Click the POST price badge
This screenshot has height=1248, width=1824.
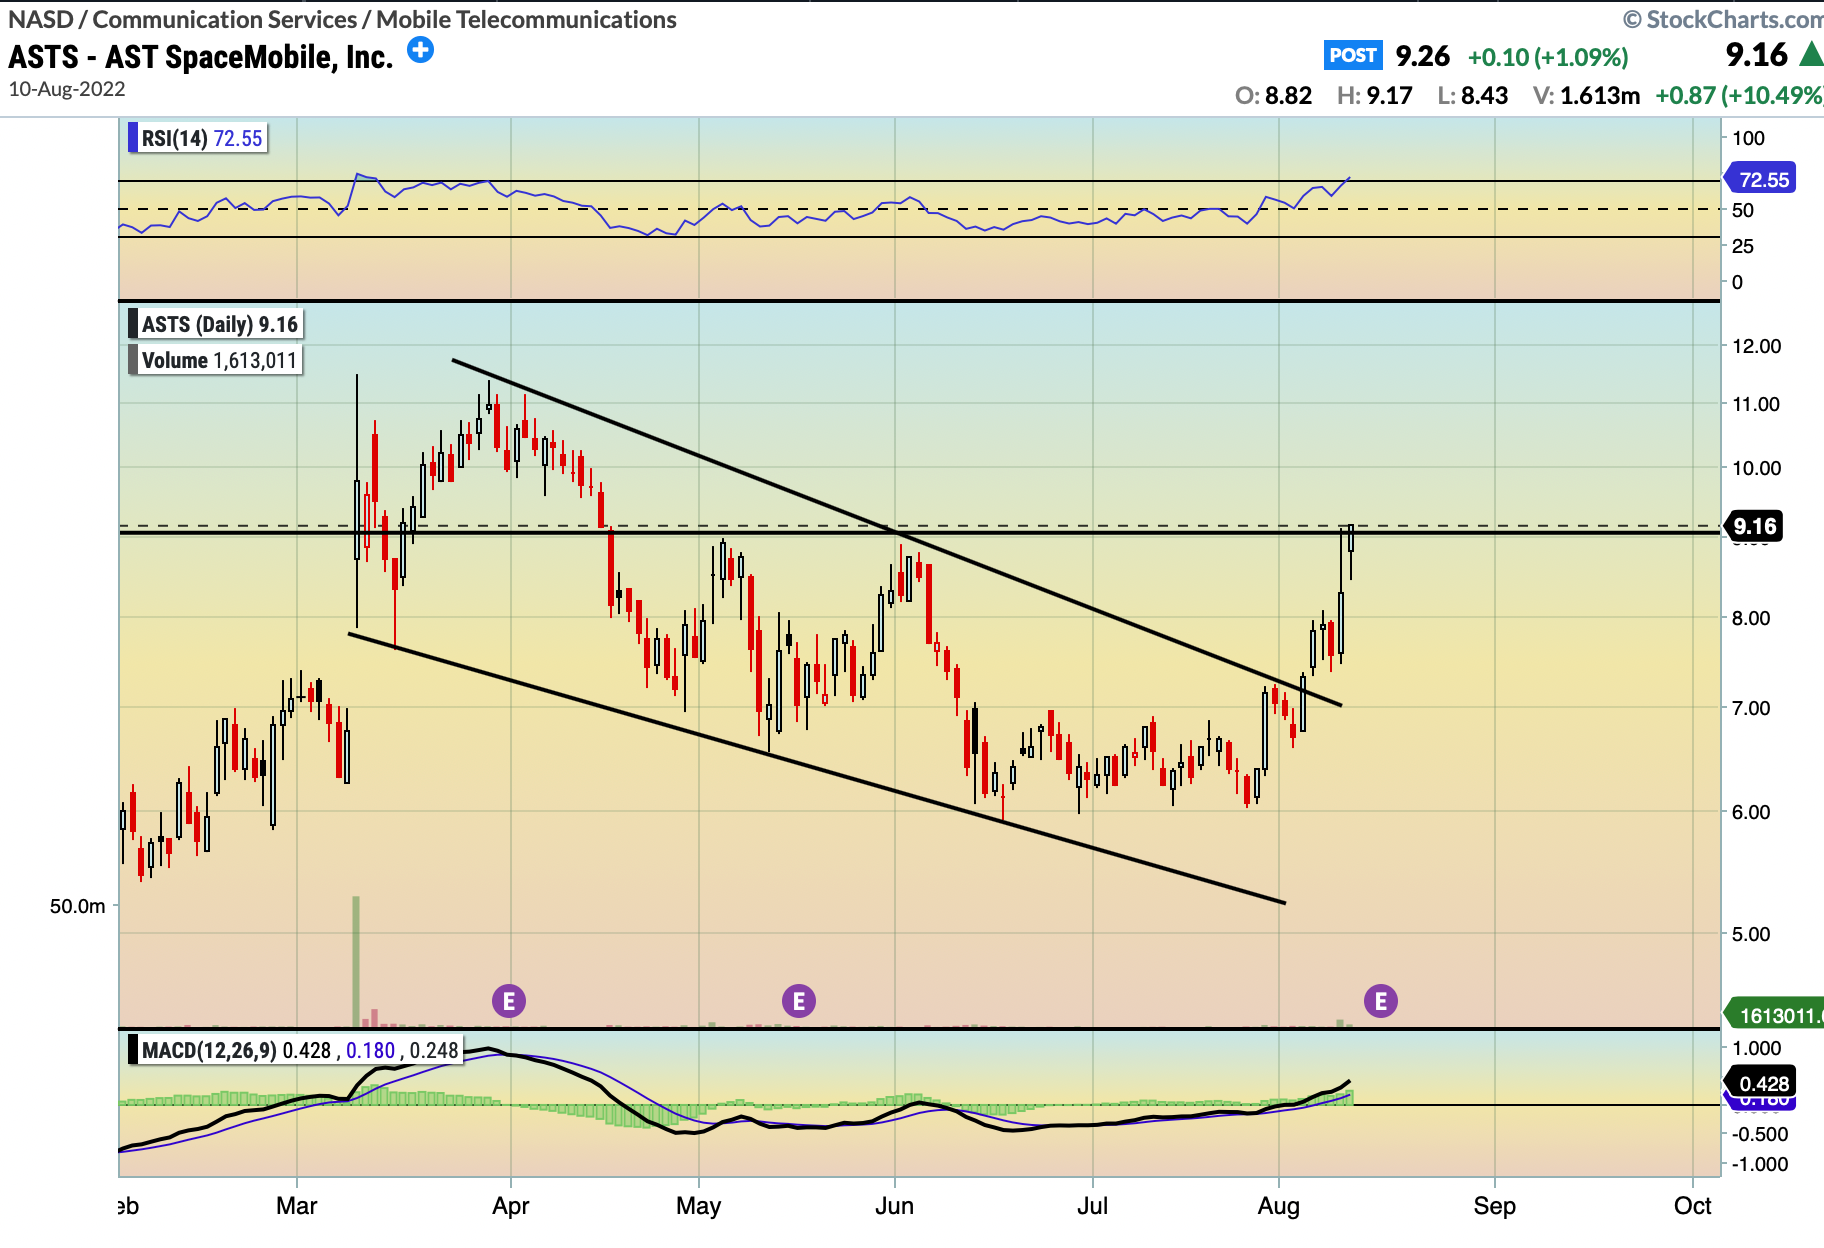pos(1353,55)
